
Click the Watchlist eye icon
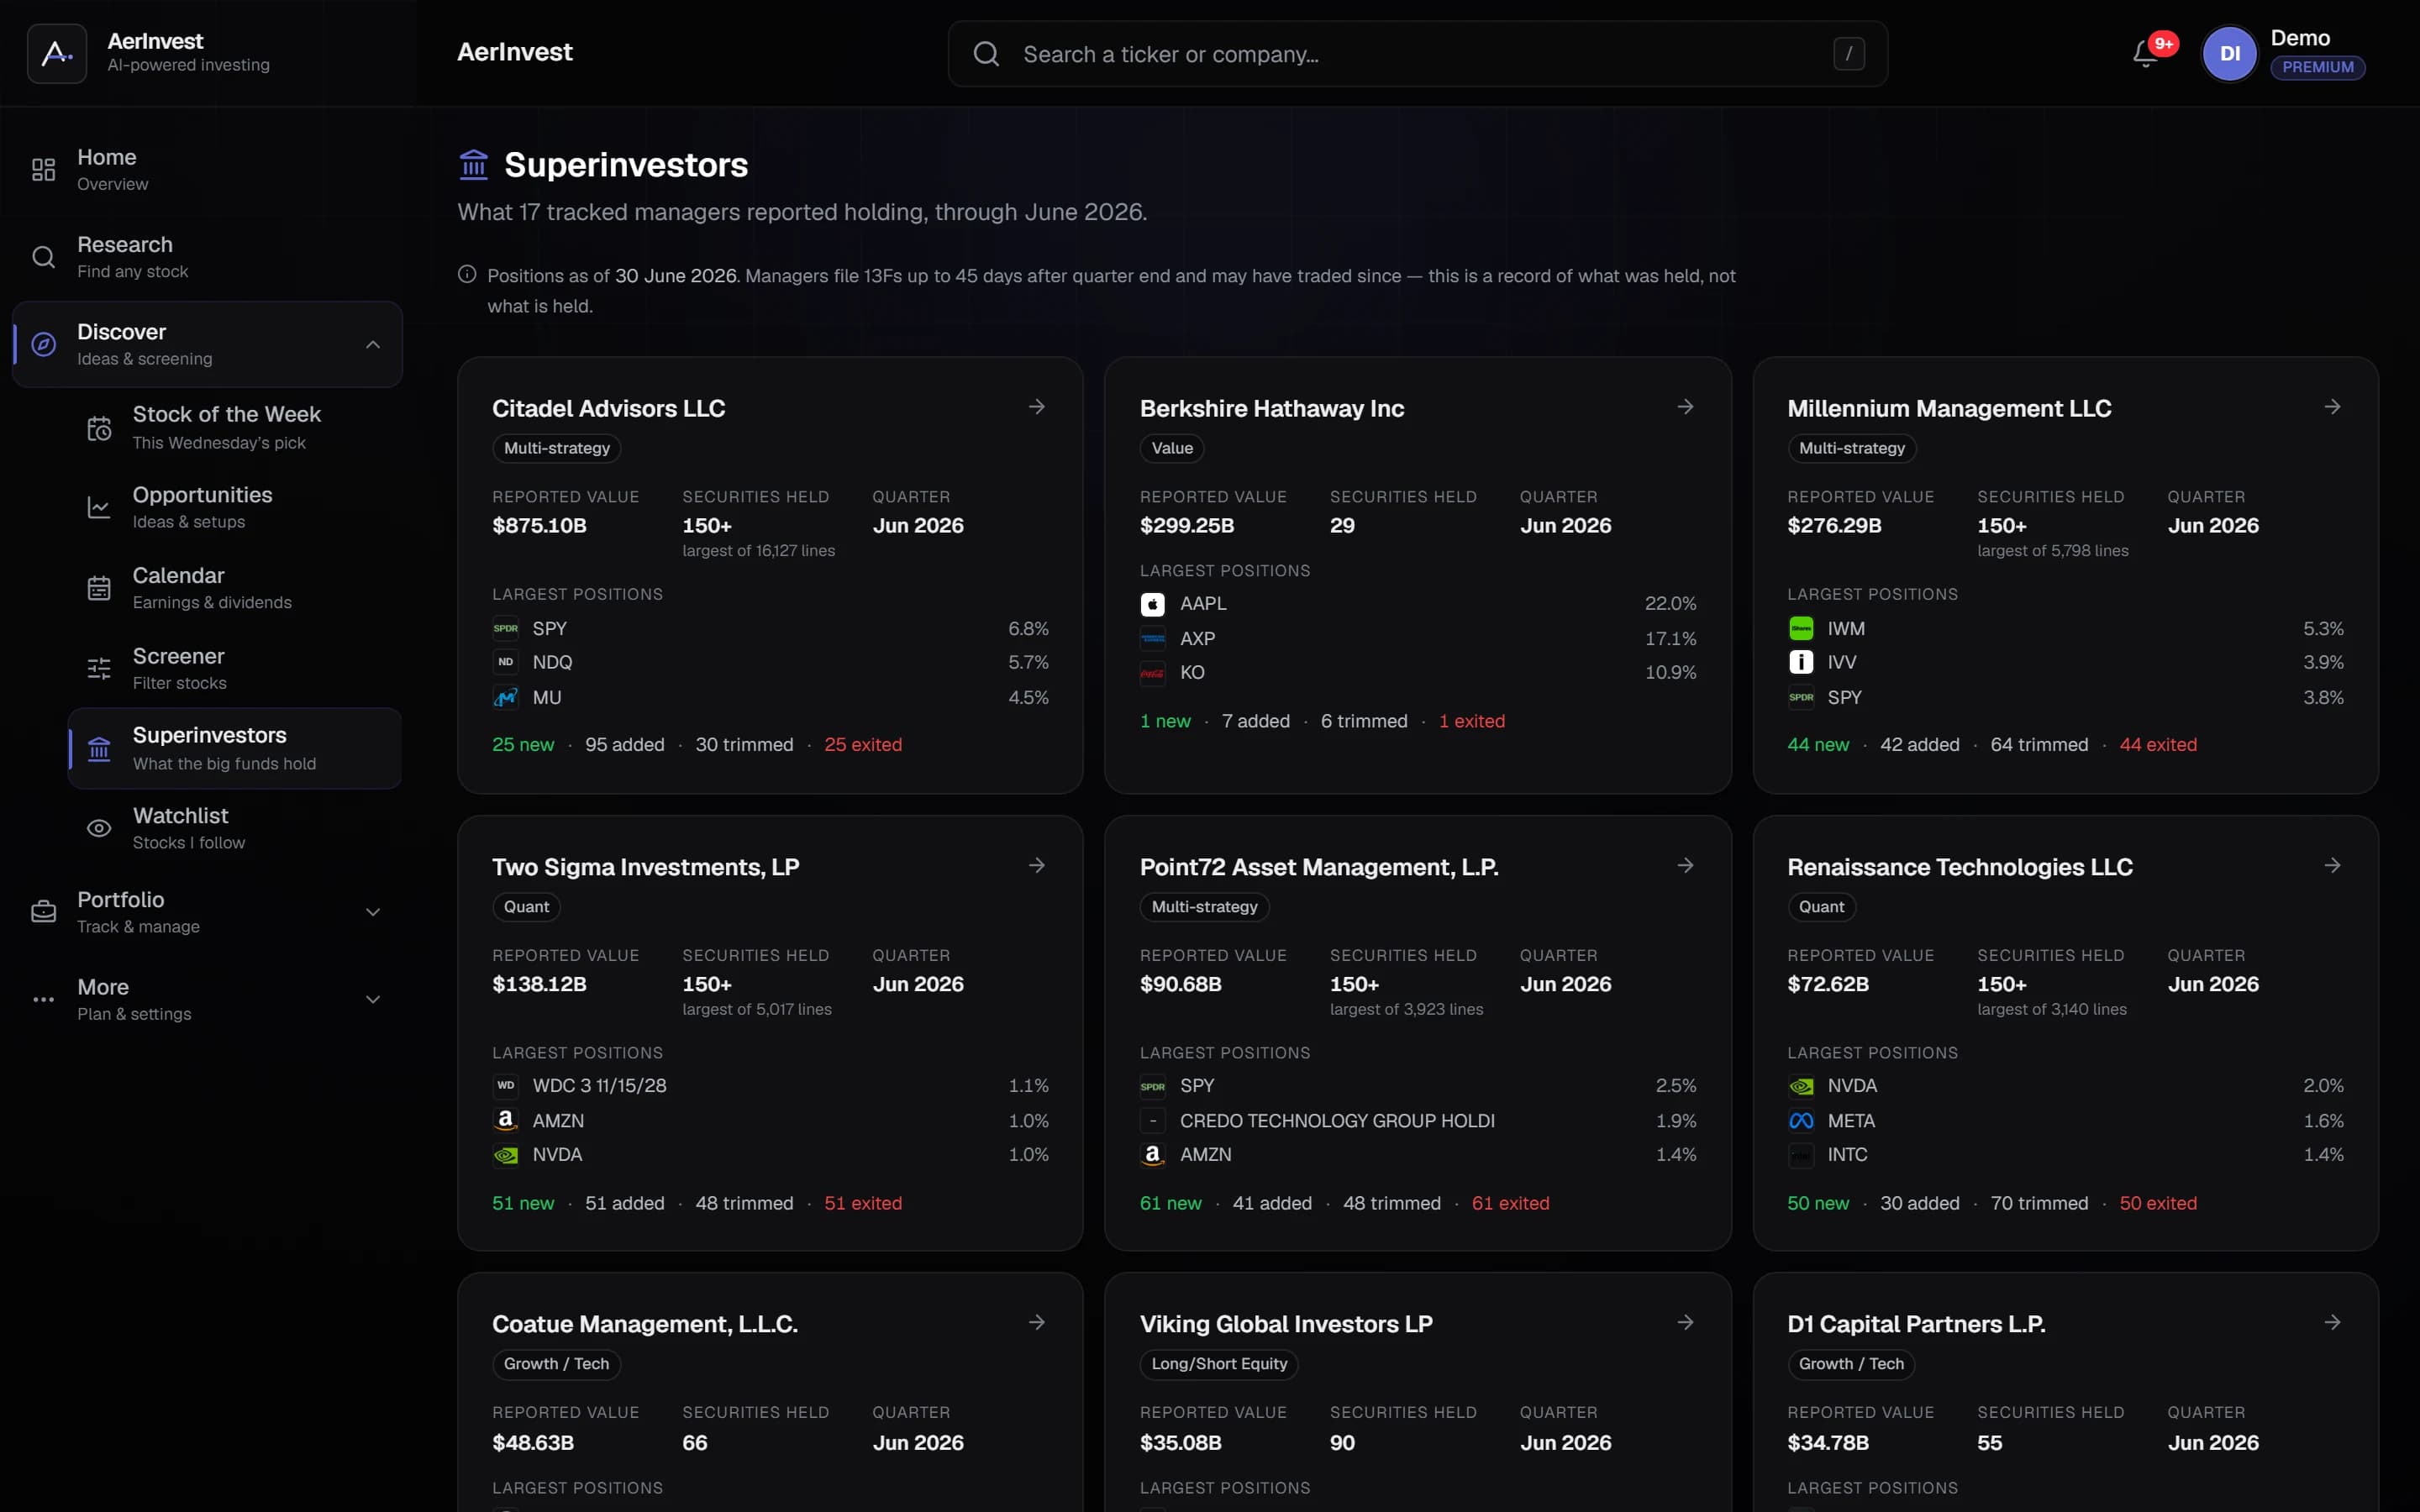(x=99, y=828)
